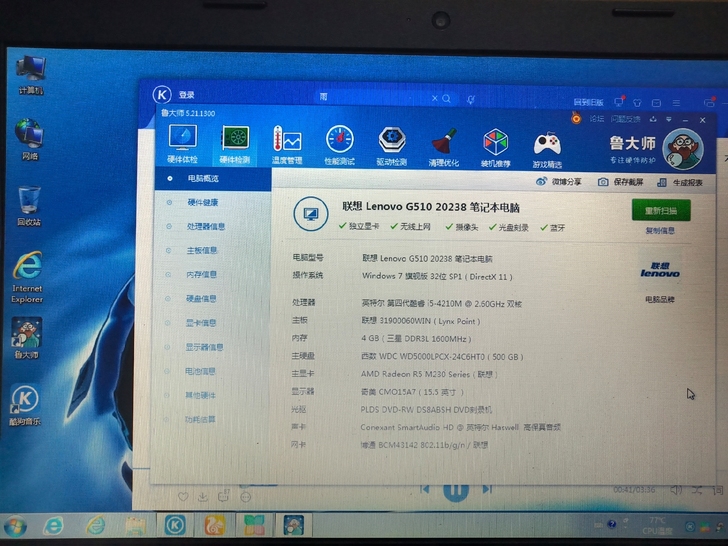Image resolution: width=728 pixels, height=546 pixels.
Task: Open the Windows Start menu
Action: 14,526
